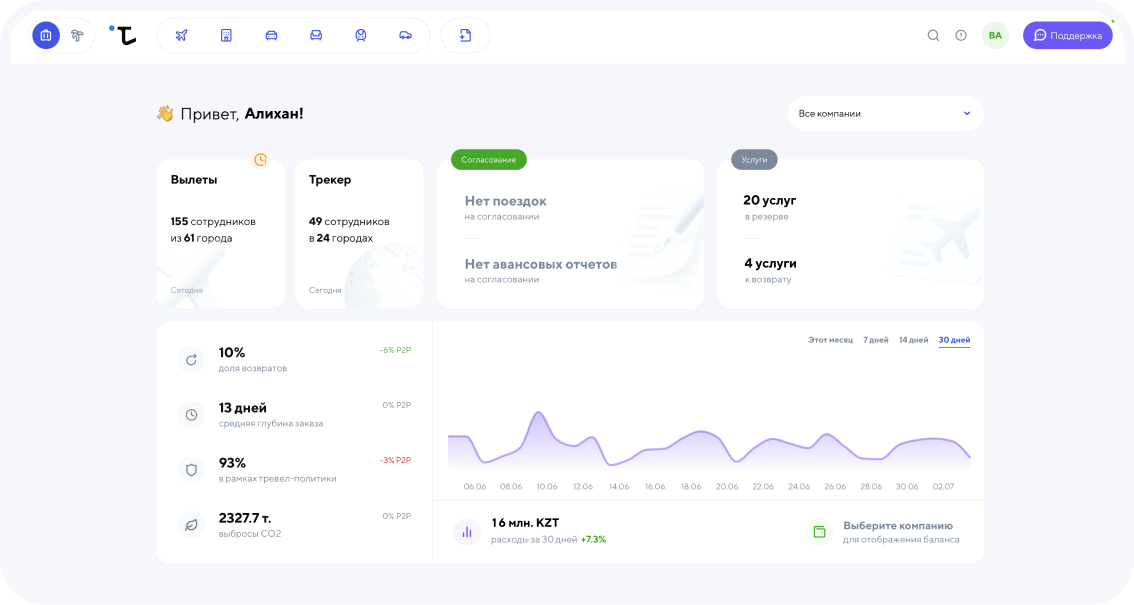Click the leaf CO2 emissions icon
The height and width of the screenshot is (605, 1134).
[x=192, y=525]
